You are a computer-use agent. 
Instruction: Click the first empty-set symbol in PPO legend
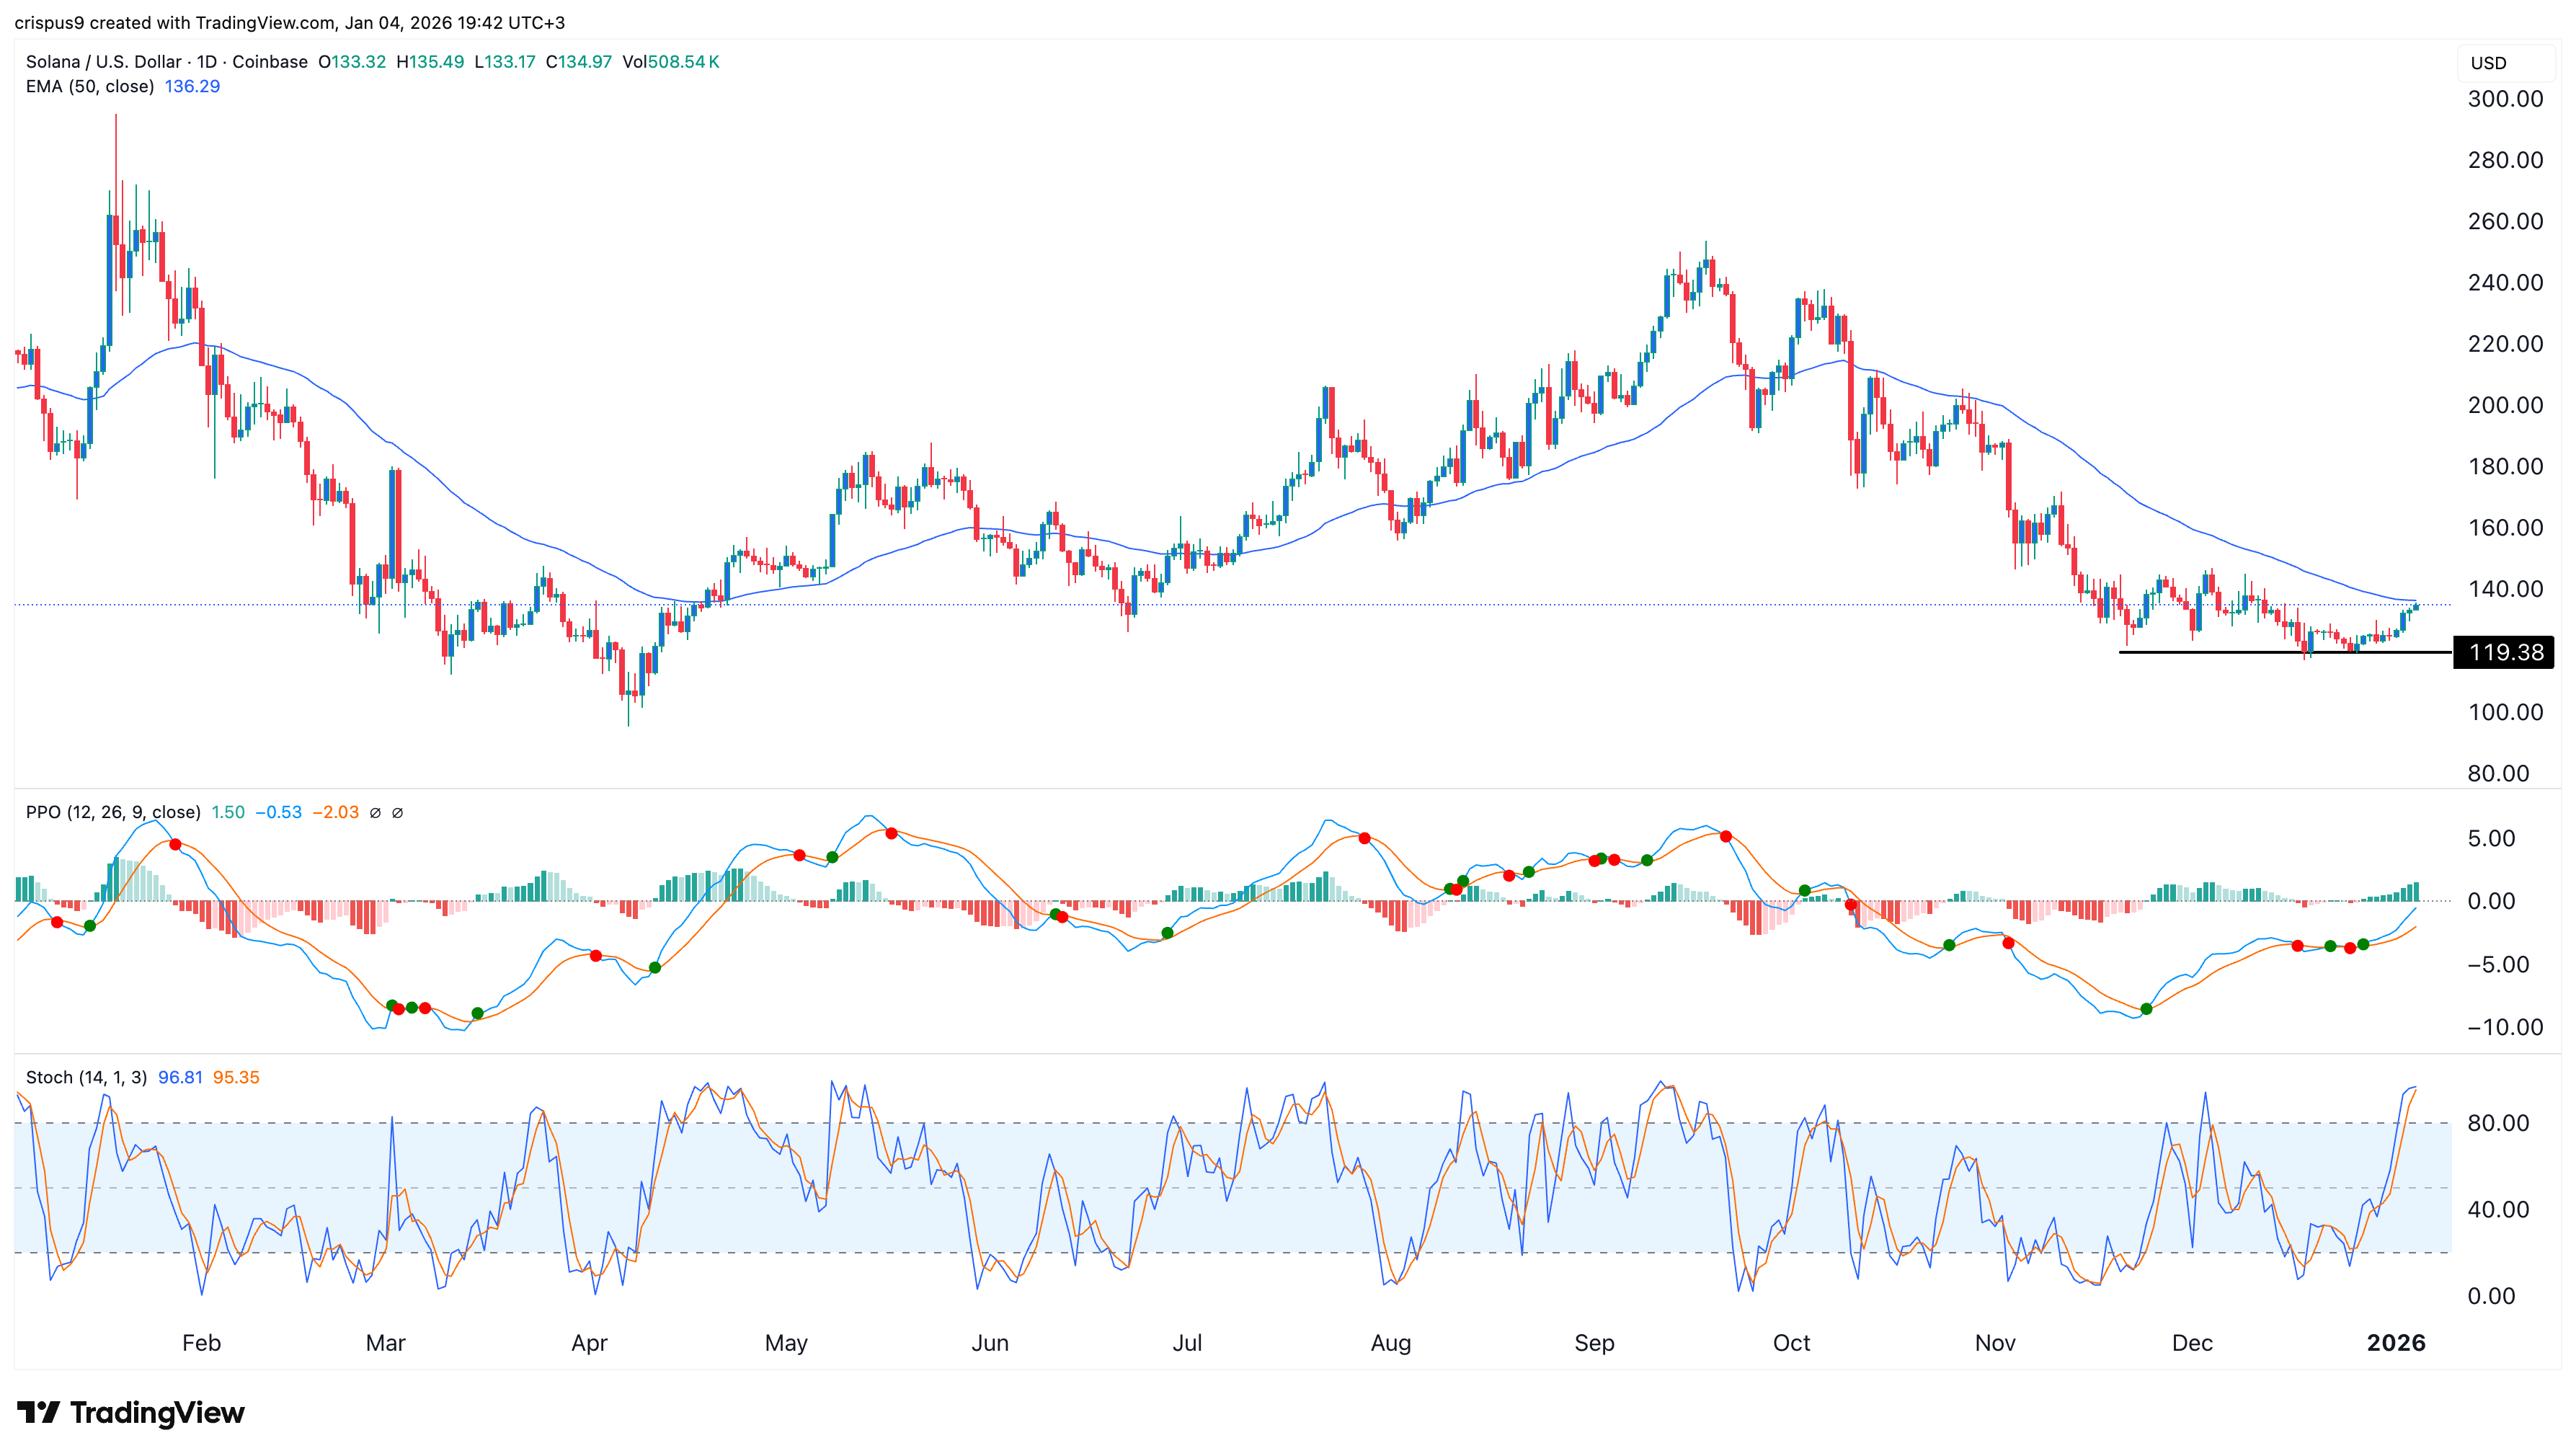tap(375, 813)
